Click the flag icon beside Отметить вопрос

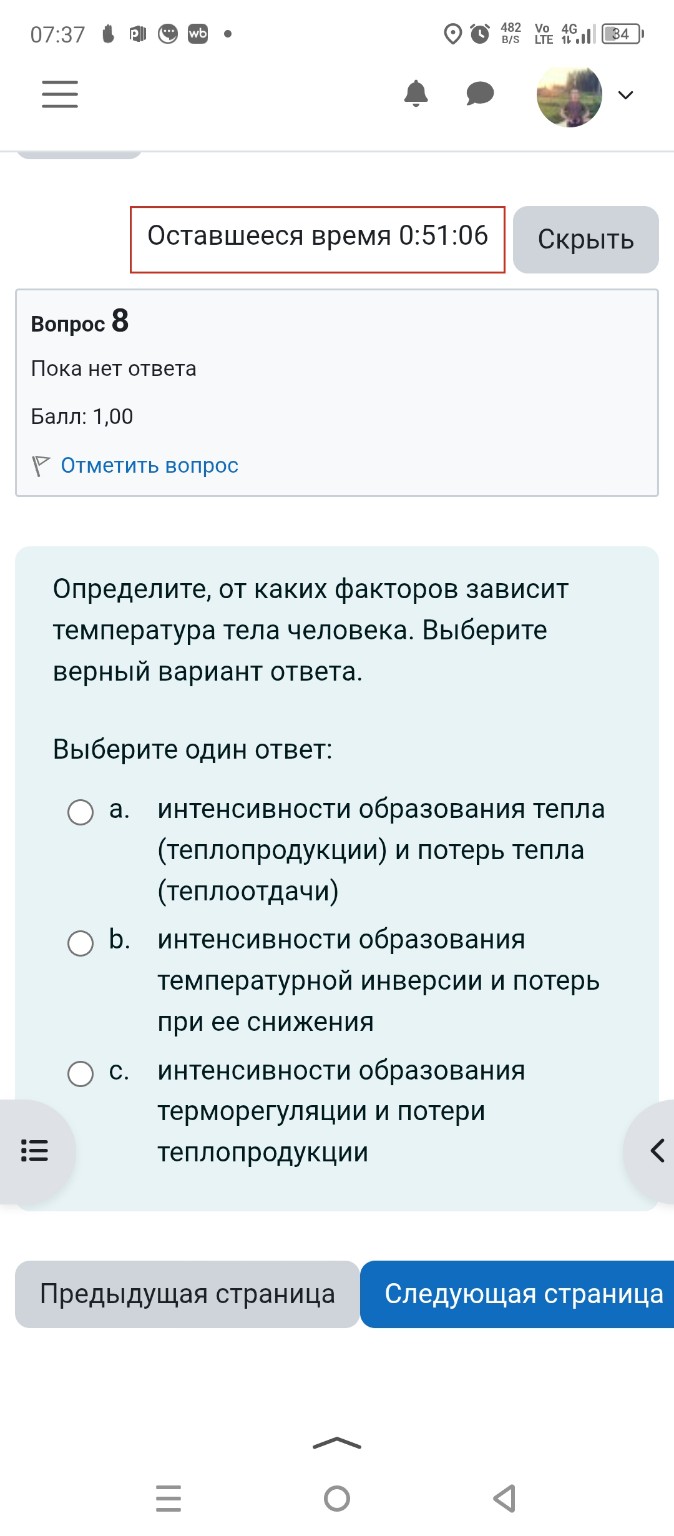(39, 465)
